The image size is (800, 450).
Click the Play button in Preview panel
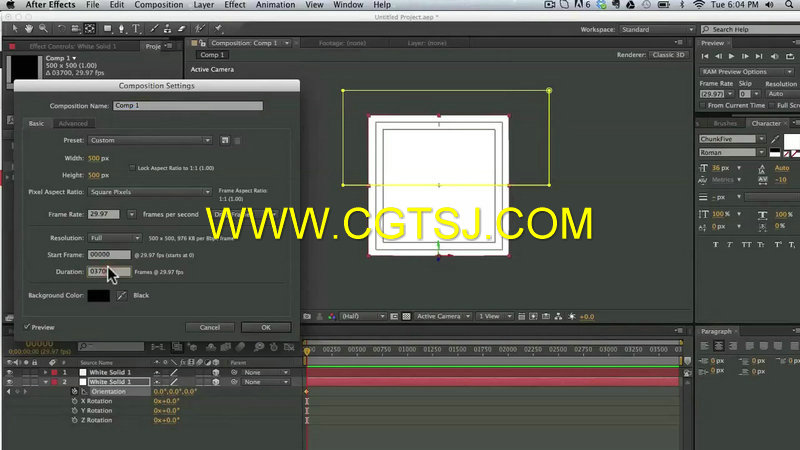731,56
